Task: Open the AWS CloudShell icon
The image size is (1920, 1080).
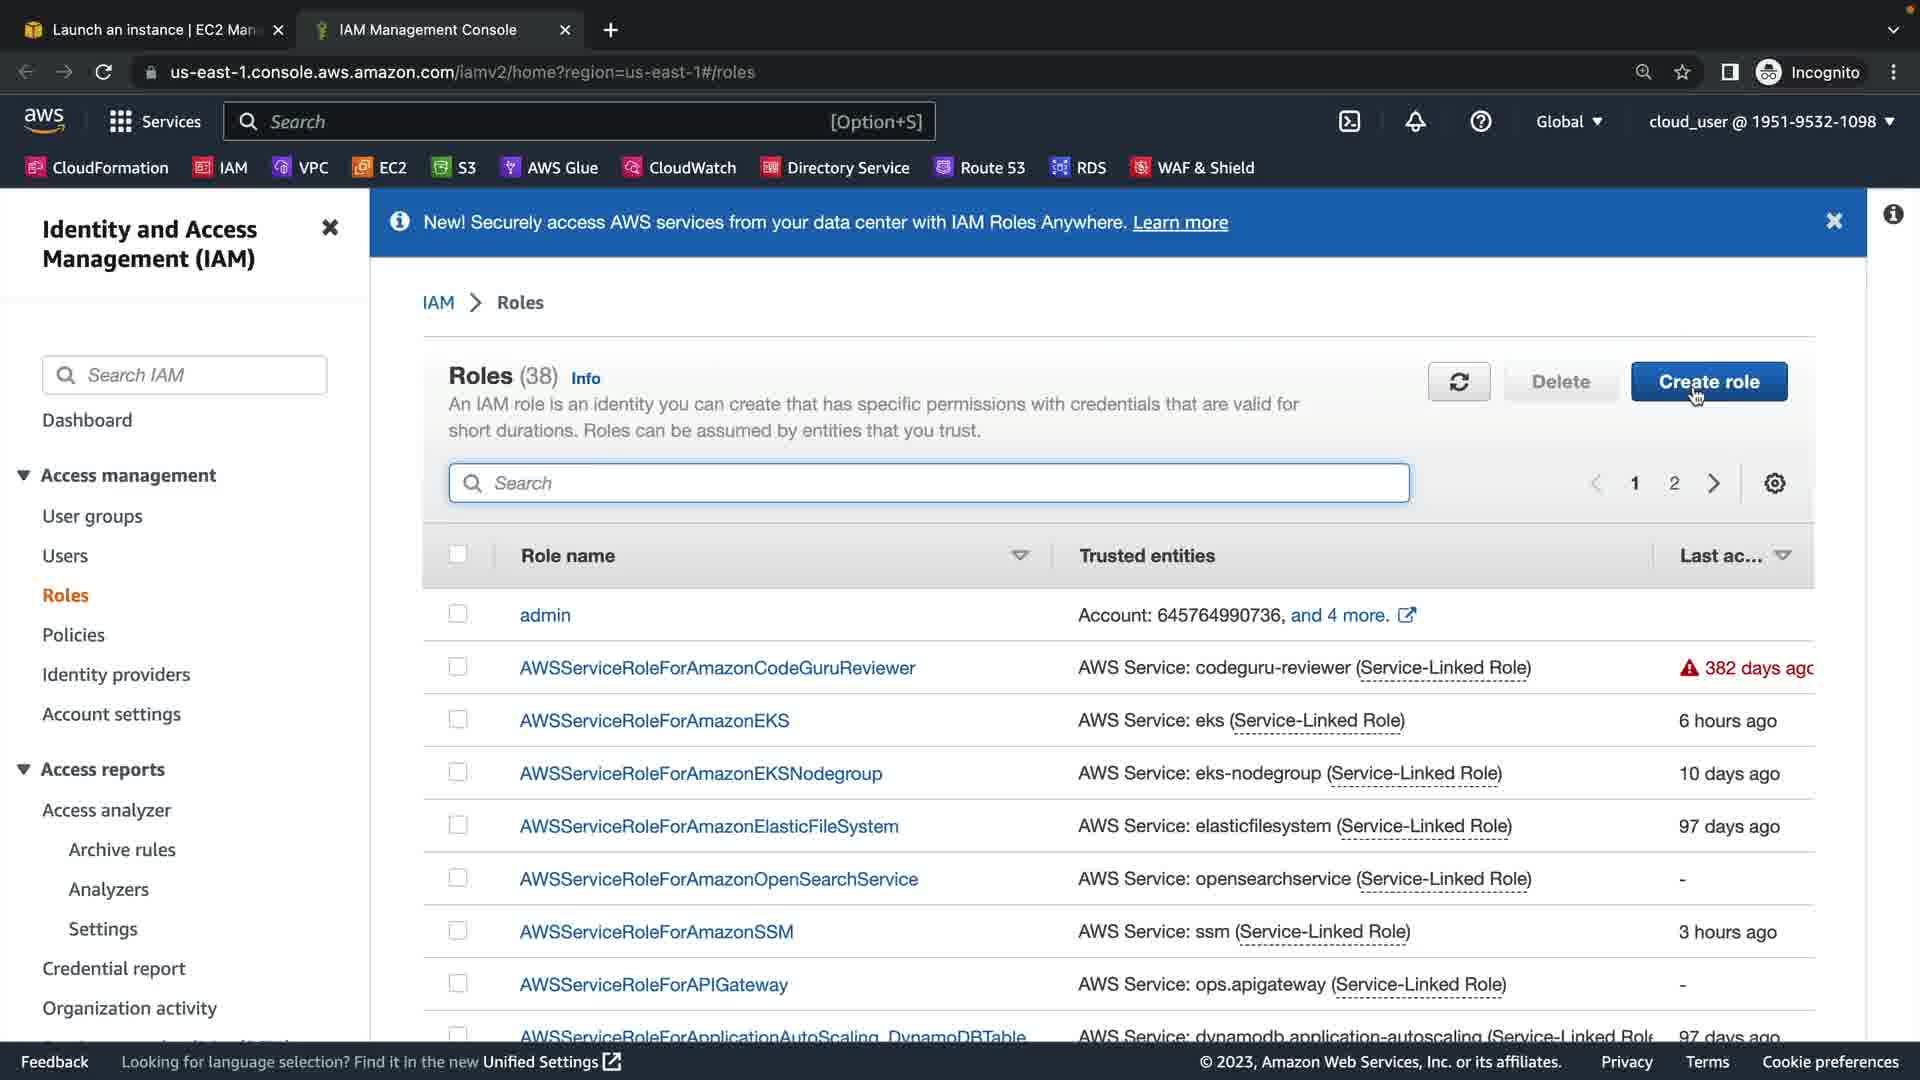Action: tap(1349, 121)
